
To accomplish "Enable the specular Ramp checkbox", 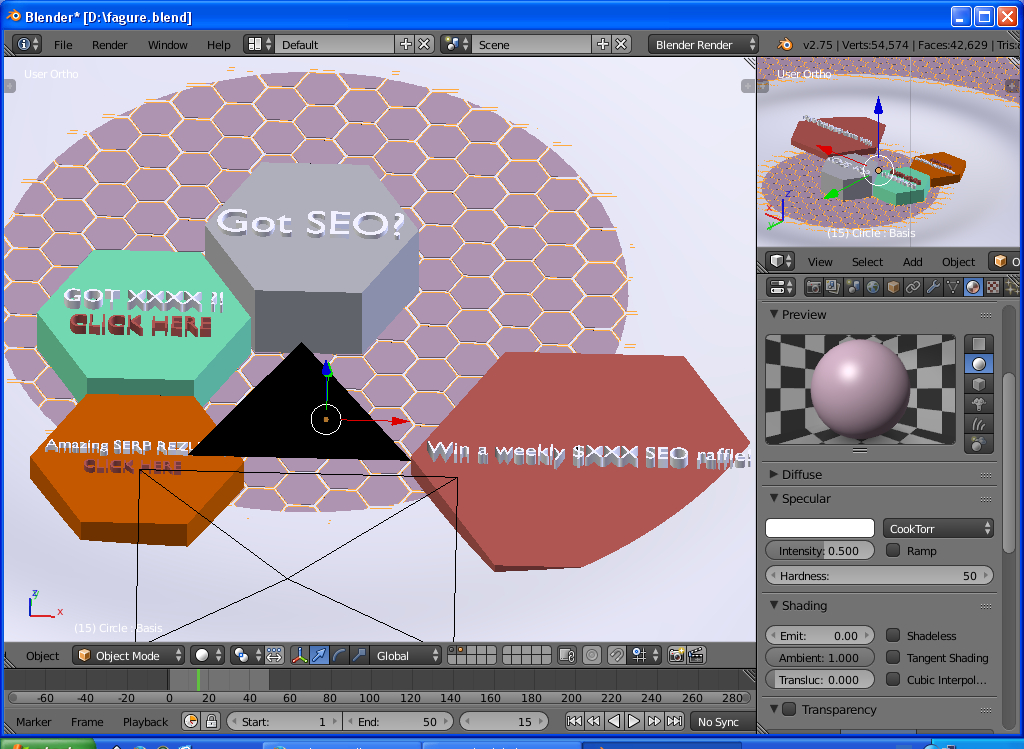I will (893, 551).
